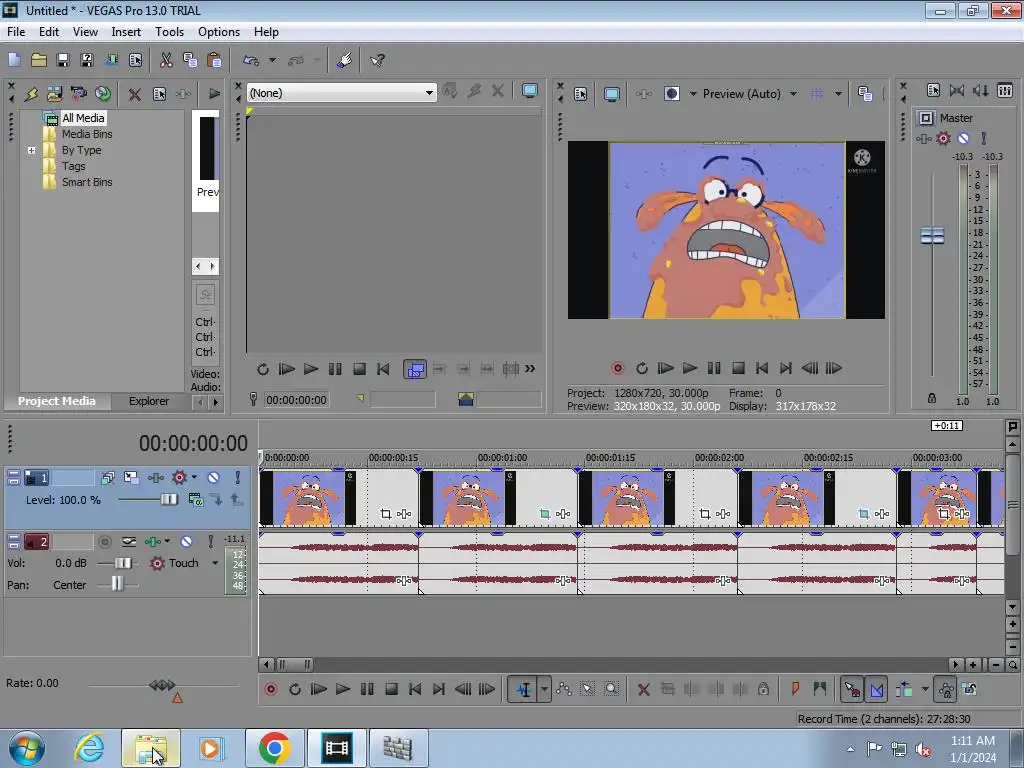Click the Master volume fader handle
The image size is (1024, 768).
click(x=932, y=235)
